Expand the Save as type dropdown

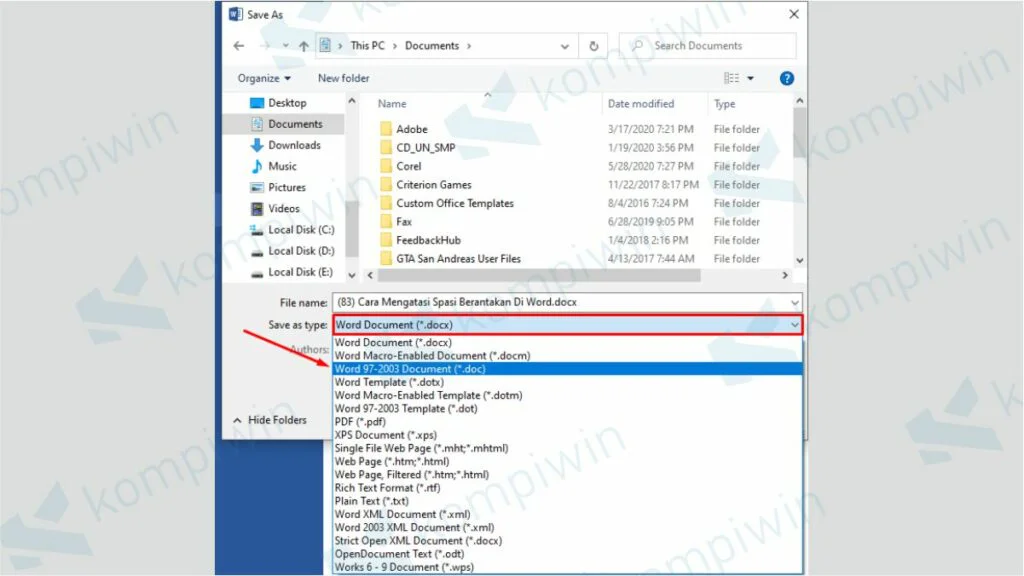(x=795, y=325)
